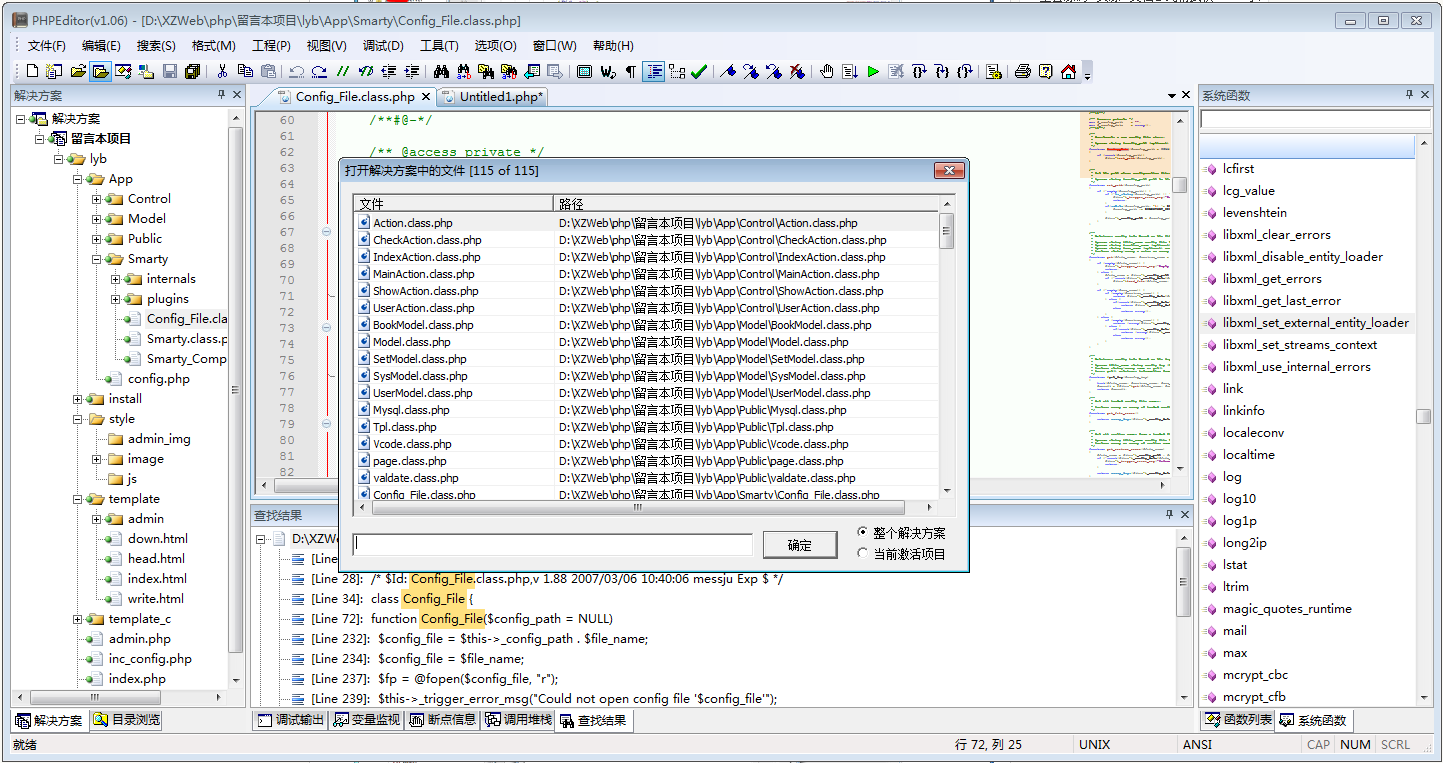1443x763 pixels.
Task: Open the 调试(D) menu
Action: point(383,45)
